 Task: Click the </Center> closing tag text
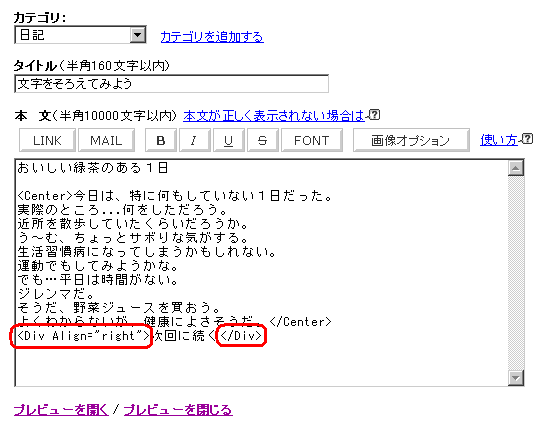click(x=301, y=322)
